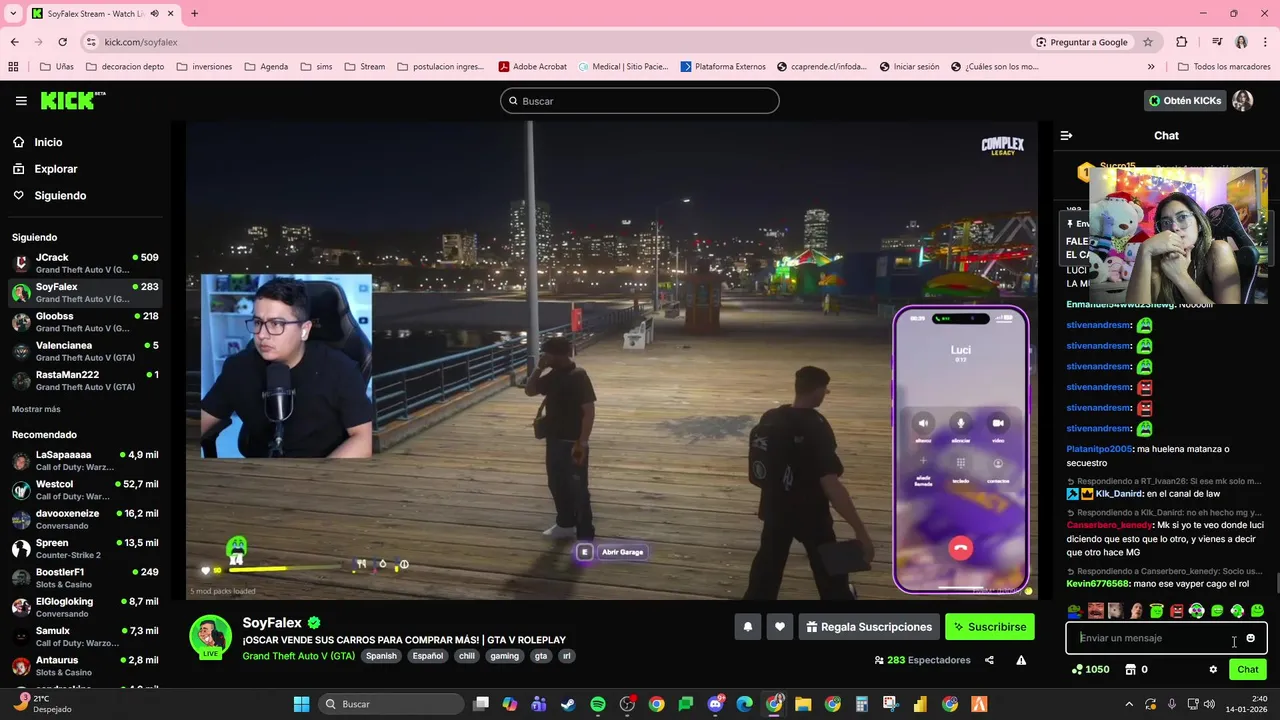Open Plataforma Externos bookmark
Screen dimensions: 1280x720
click(723, 67)
